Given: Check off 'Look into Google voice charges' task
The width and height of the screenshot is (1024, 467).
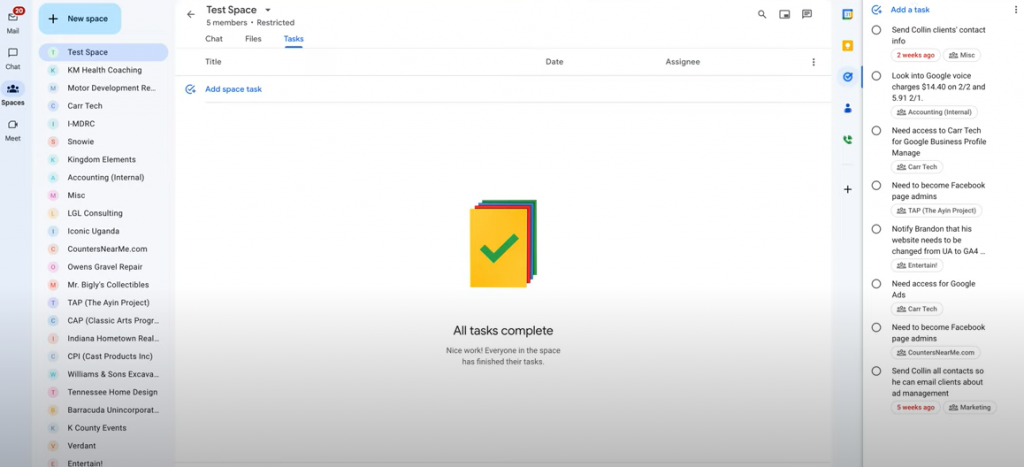Looking at the screenshot, I should pos(876,76).
